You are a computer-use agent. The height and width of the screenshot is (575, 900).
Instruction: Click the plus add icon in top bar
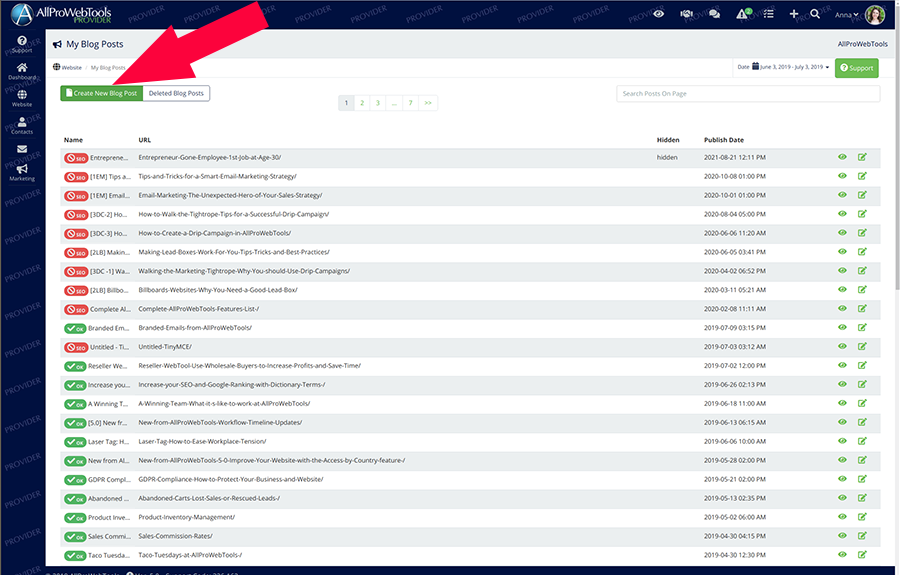click(x=794, y=14)
